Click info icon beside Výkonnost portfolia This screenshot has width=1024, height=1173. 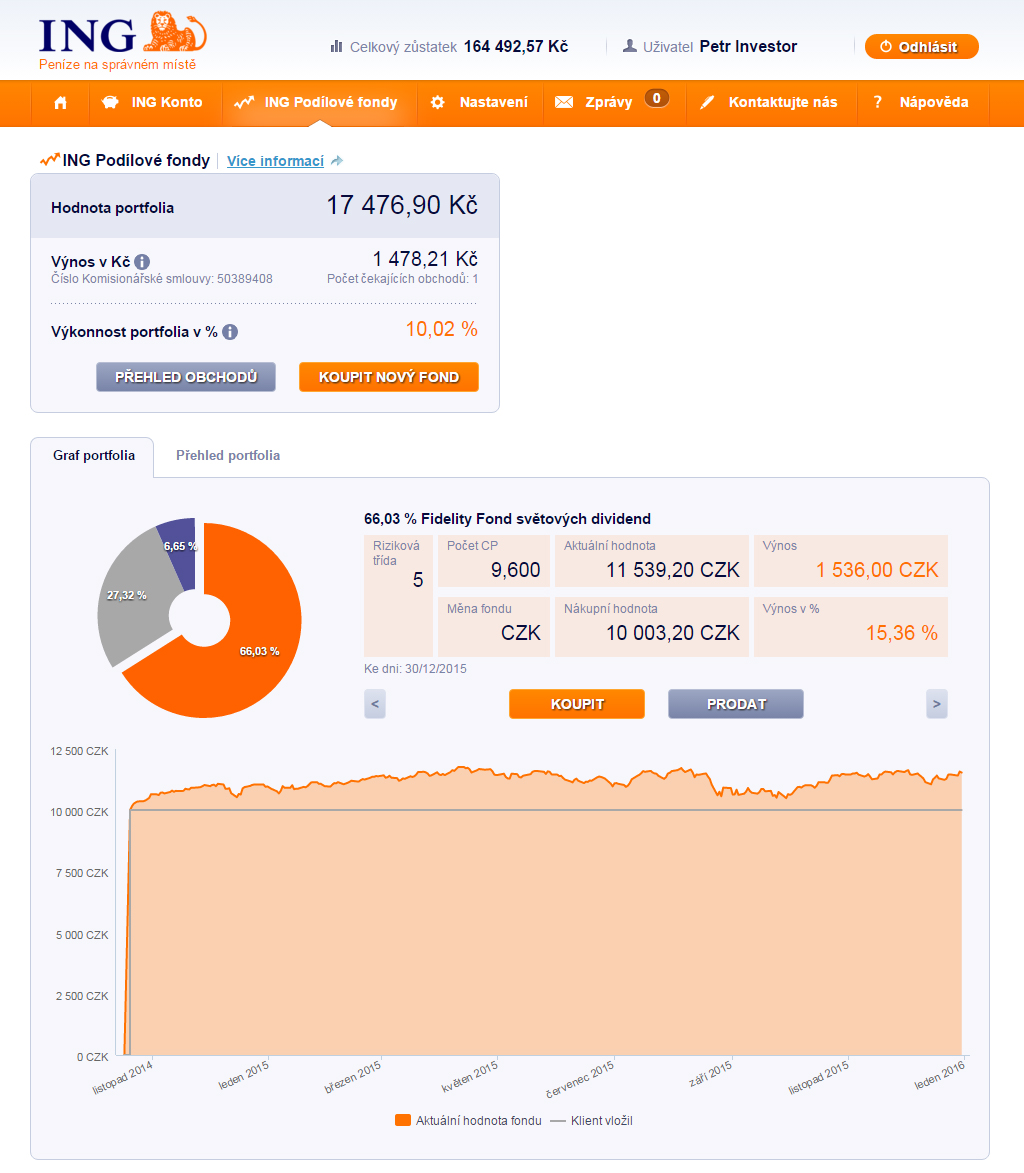231,332
